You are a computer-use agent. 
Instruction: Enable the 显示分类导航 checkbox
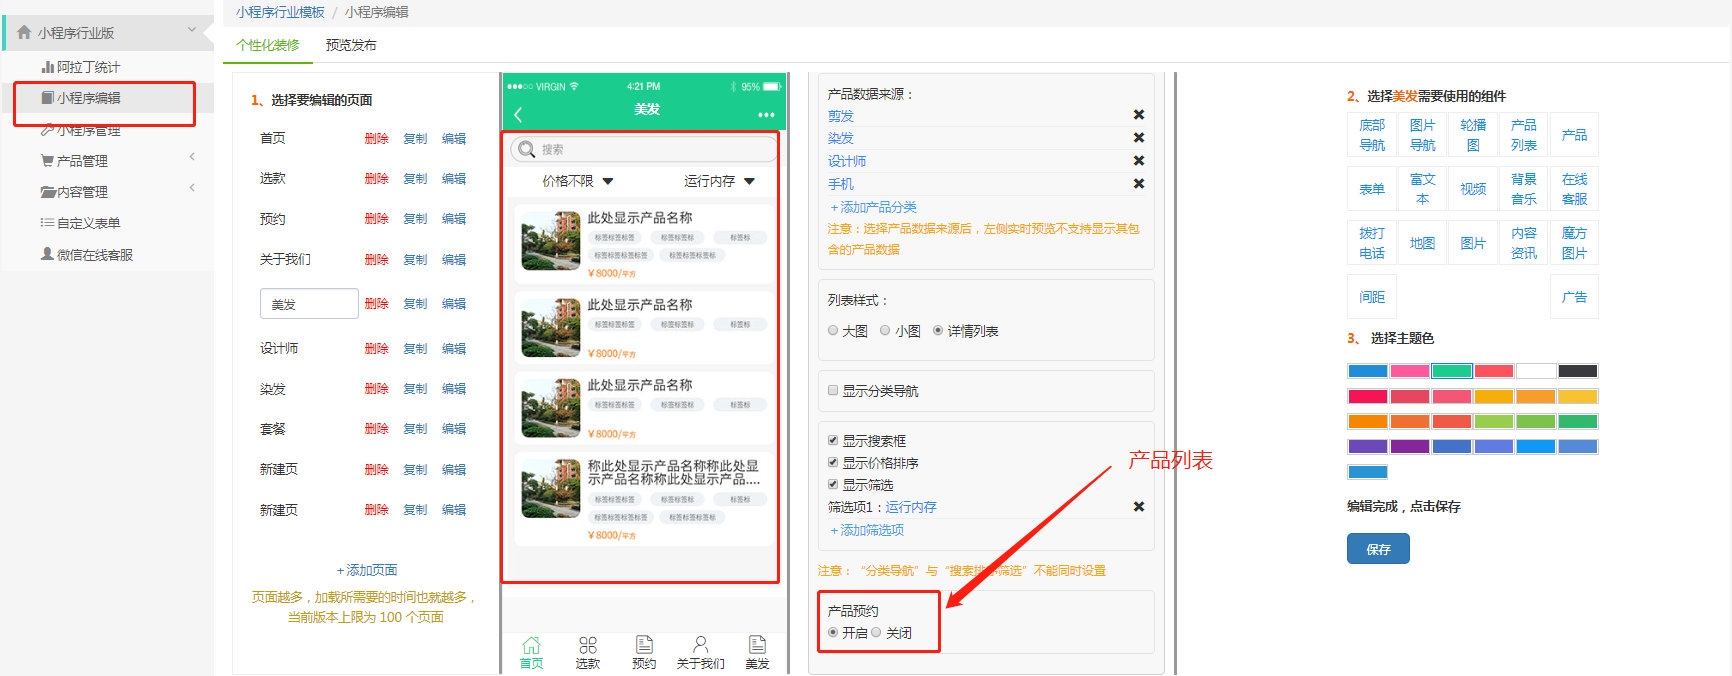click(833, 391)
